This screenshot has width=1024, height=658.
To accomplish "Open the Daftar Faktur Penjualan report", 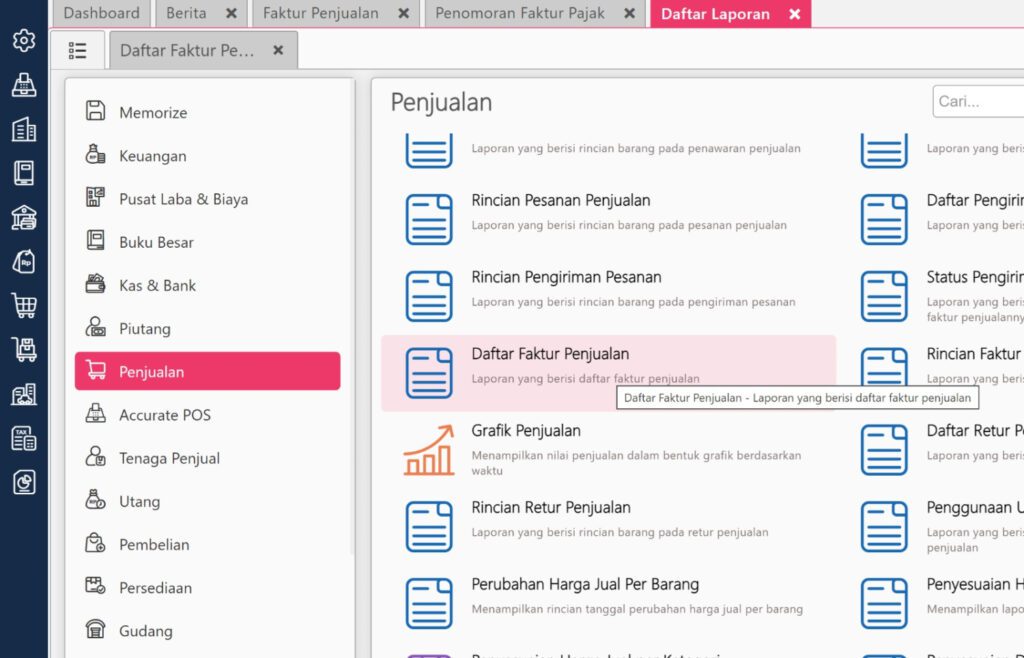I will tap(550, 352).
